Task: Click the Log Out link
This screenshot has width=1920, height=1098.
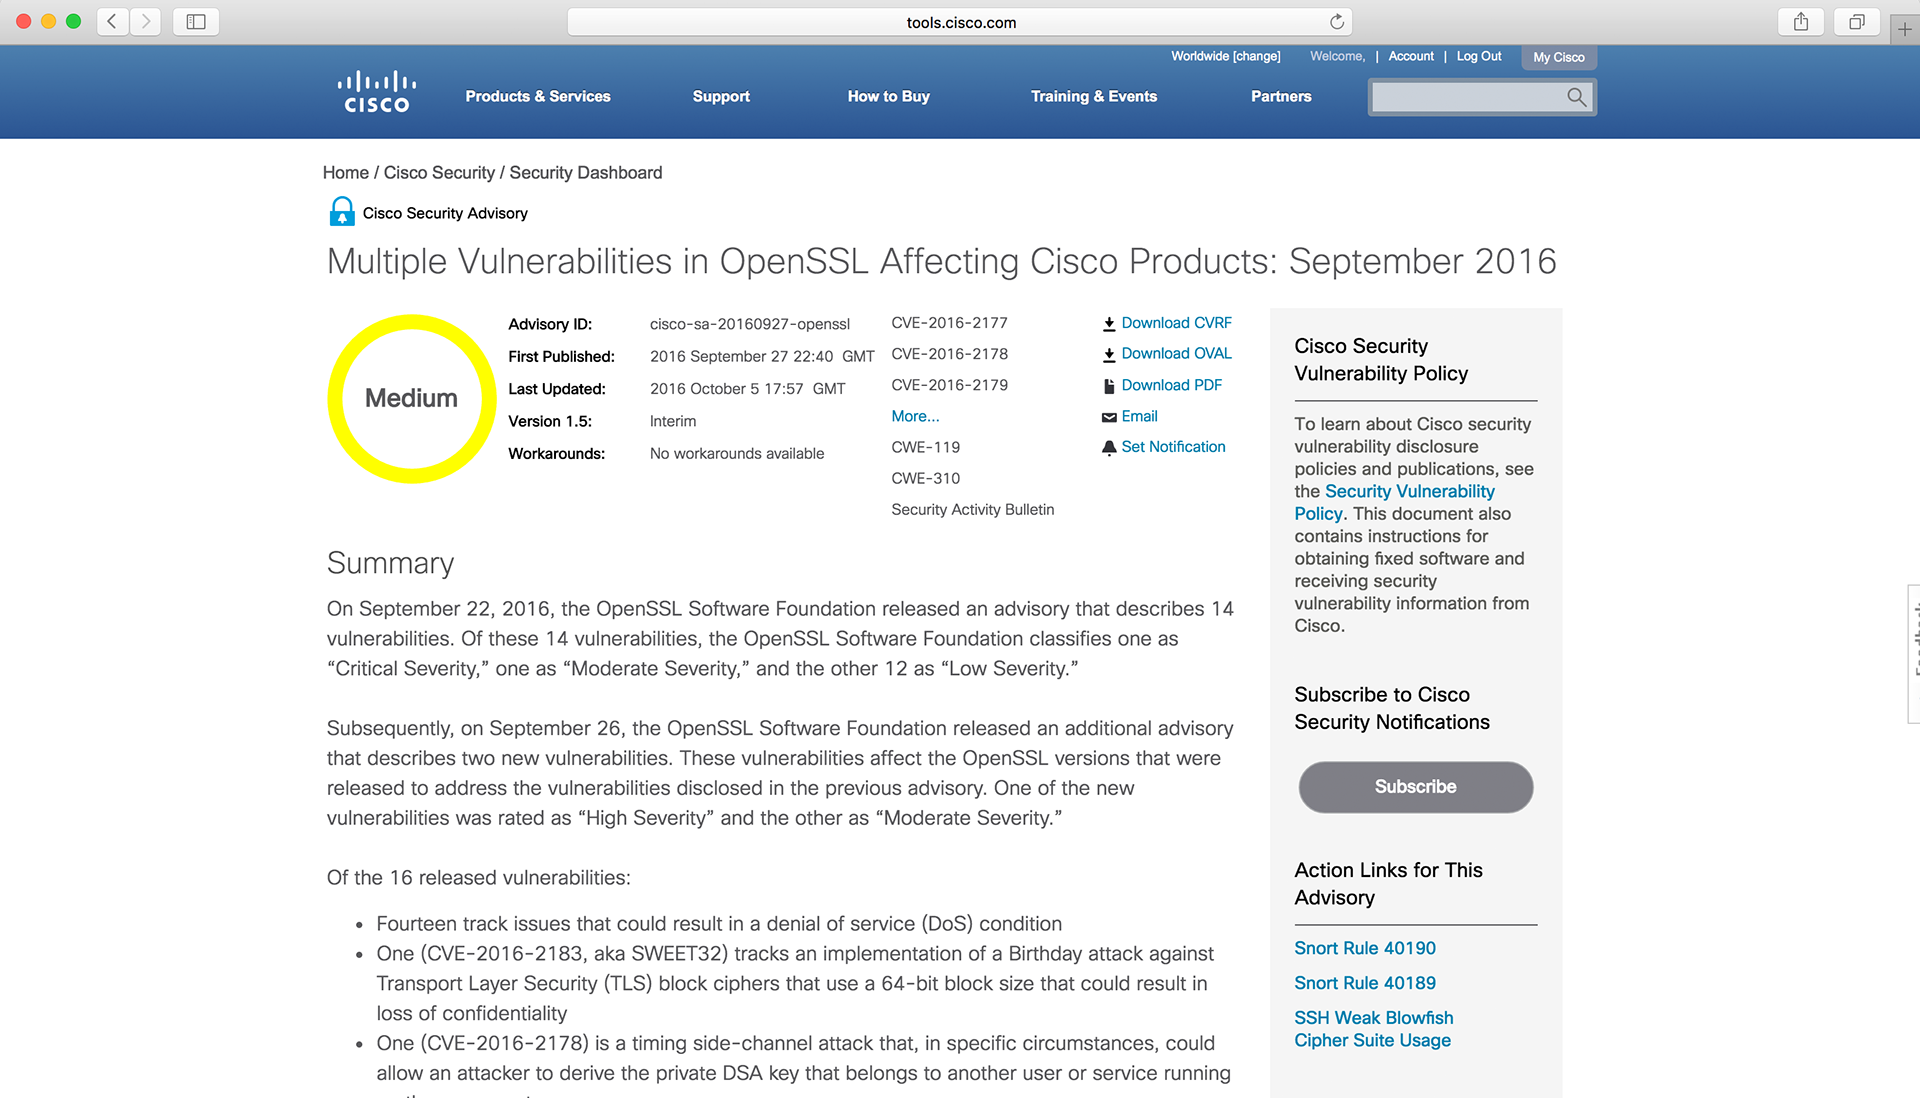Action: 1479,56
